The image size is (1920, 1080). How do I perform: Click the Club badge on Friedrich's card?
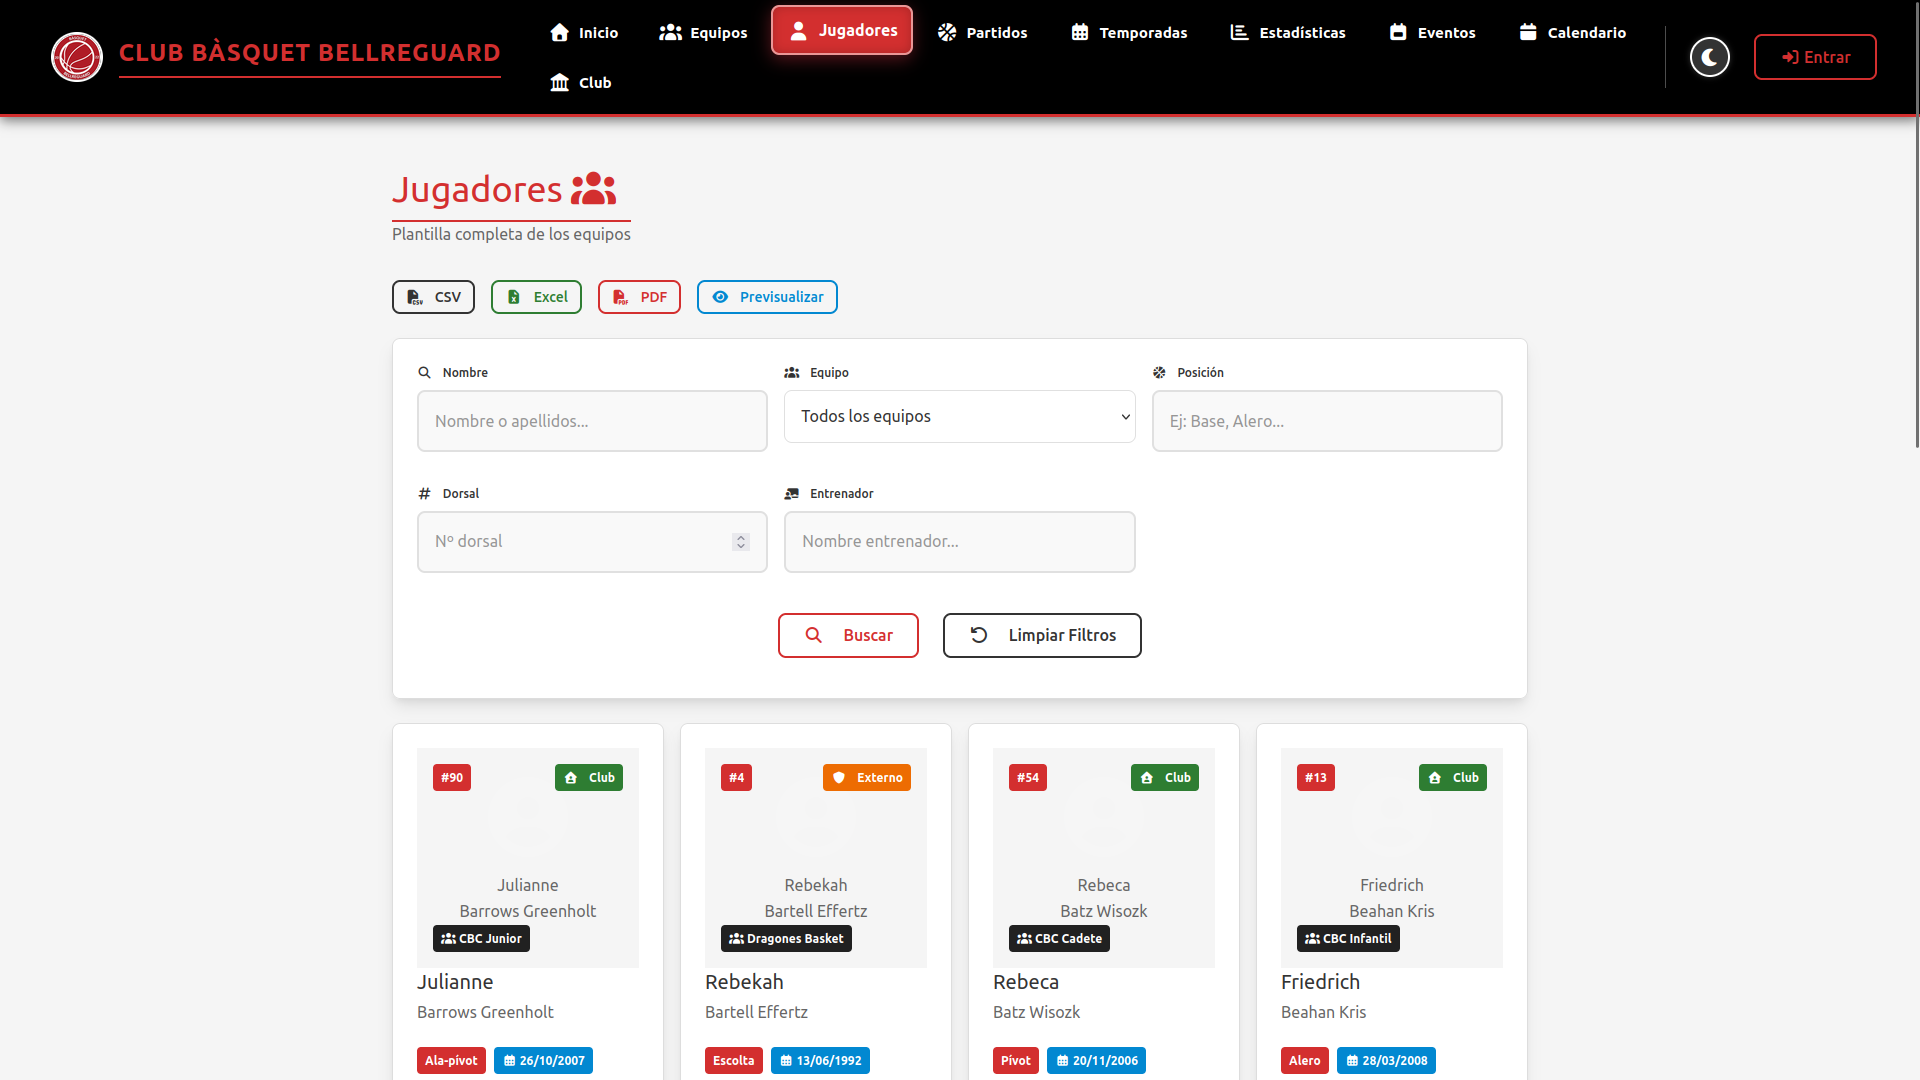(1453, 778)
